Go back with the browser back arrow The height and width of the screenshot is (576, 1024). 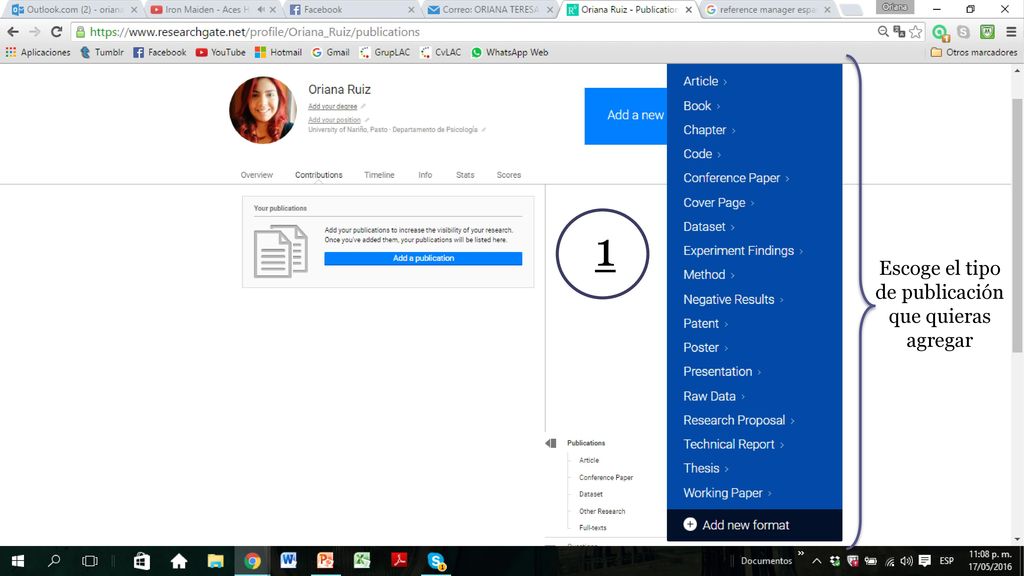click(x=13, y=32)
